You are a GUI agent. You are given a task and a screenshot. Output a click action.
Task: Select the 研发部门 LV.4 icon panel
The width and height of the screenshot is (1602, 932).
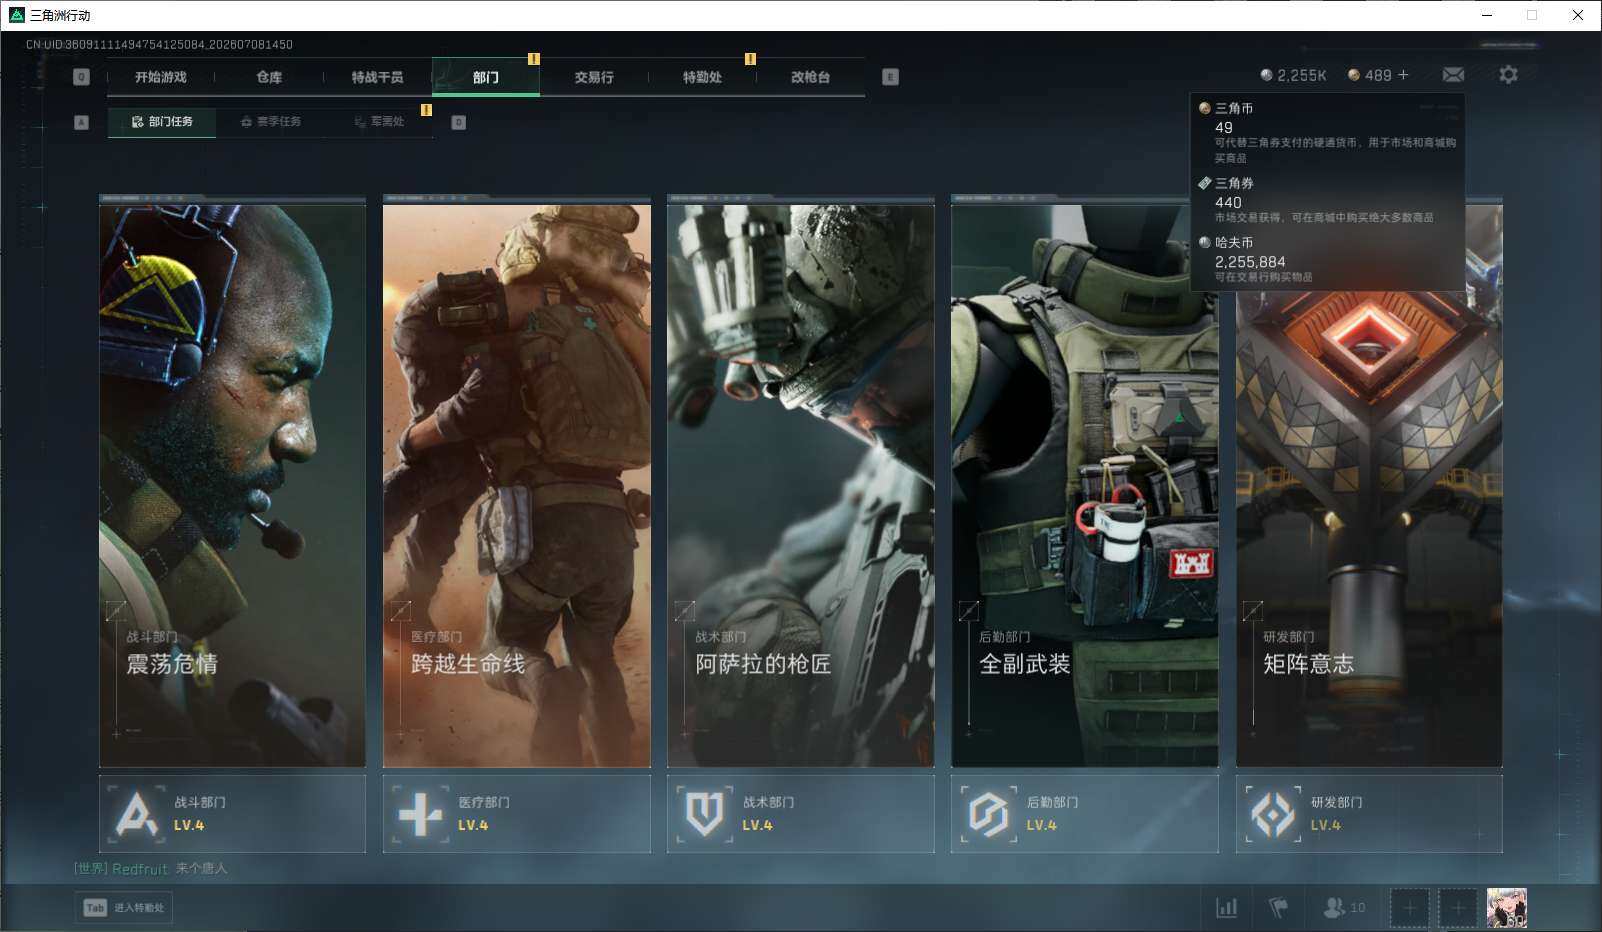pyautogui.click(x=1369, y=814)
